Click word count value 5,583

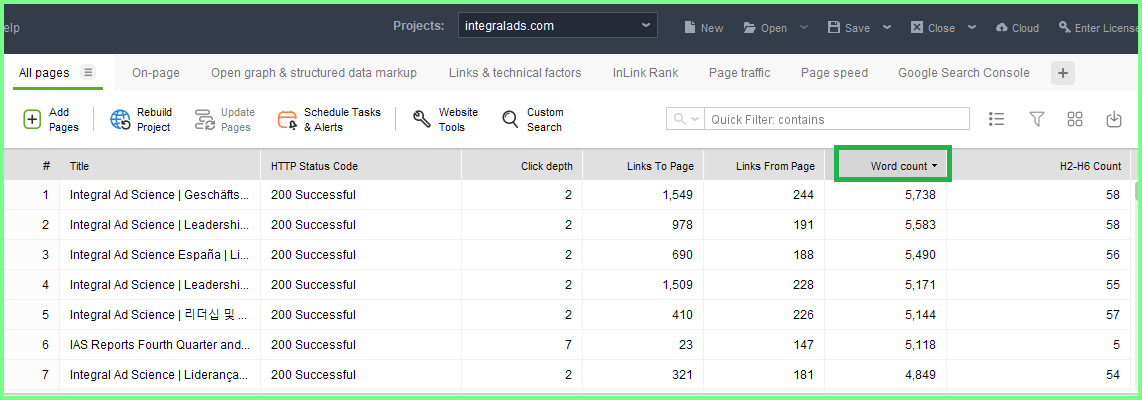click(x=920, y=224)
